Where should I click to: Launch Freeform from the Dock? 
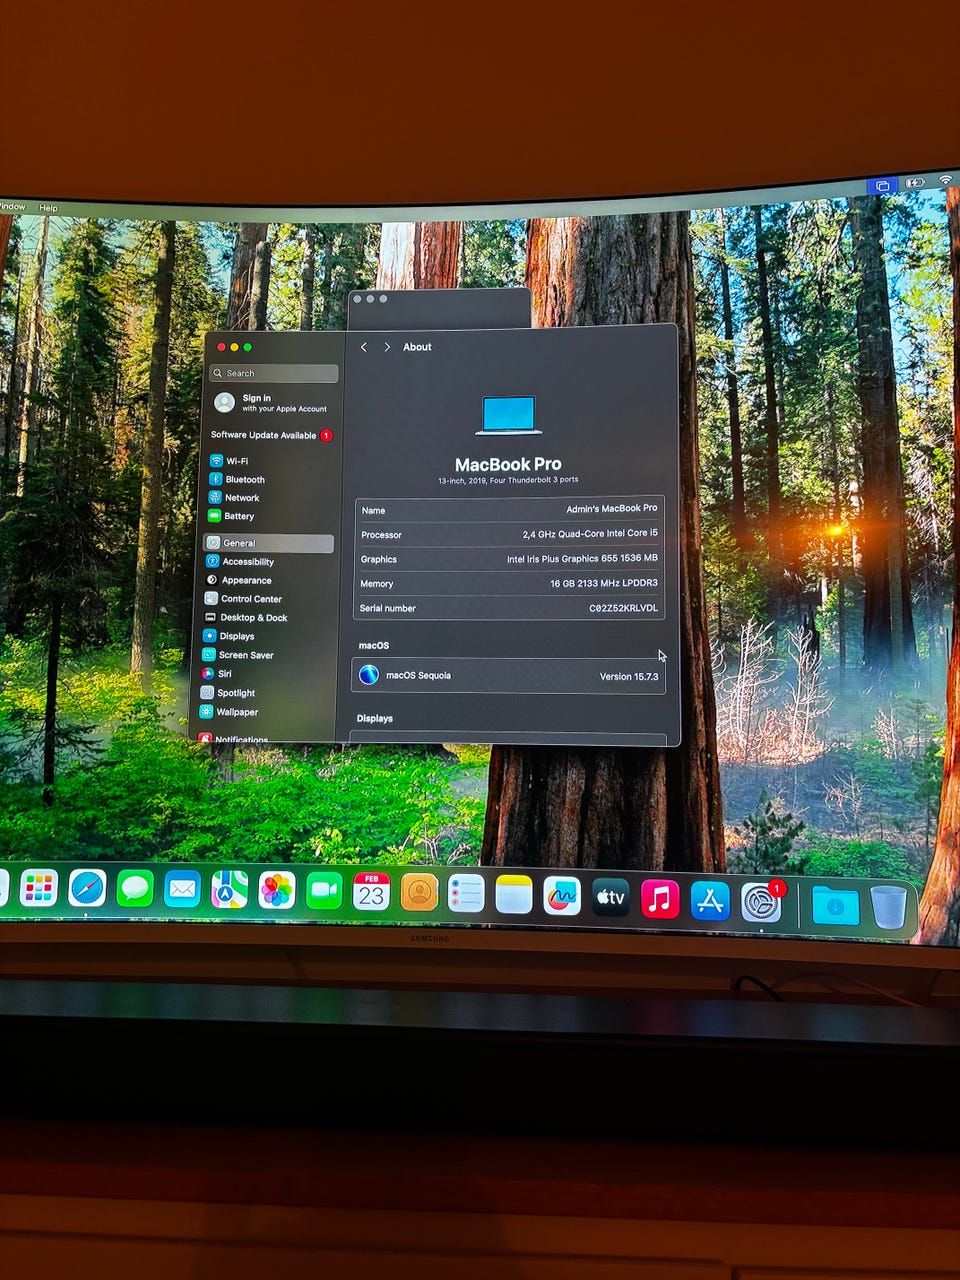[x=562, y=896]
